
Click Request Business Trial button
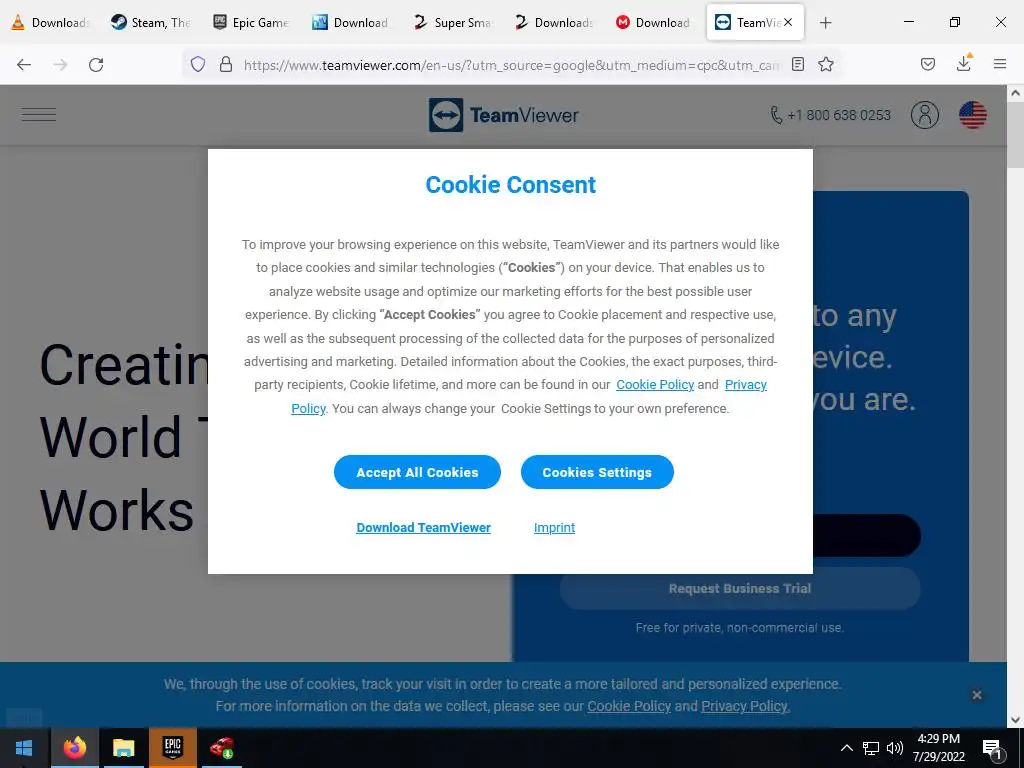pyautogui.click(x=740, y=588)
